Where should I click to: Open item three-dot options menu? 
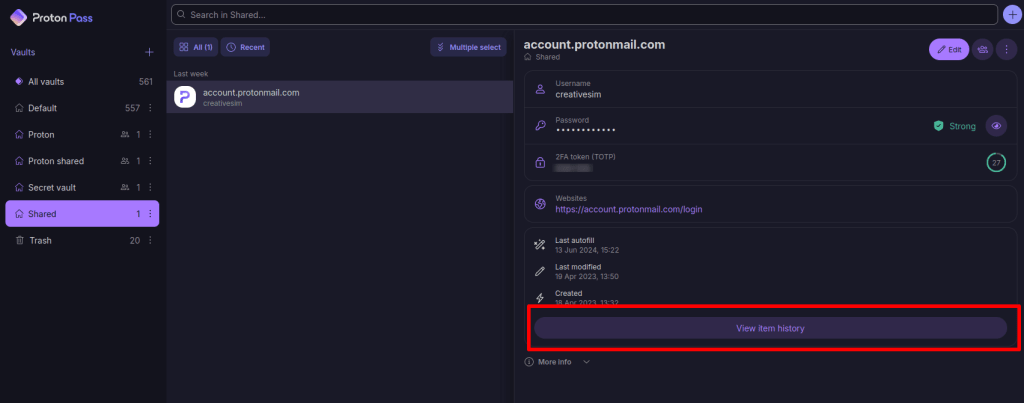point(1006,49)
